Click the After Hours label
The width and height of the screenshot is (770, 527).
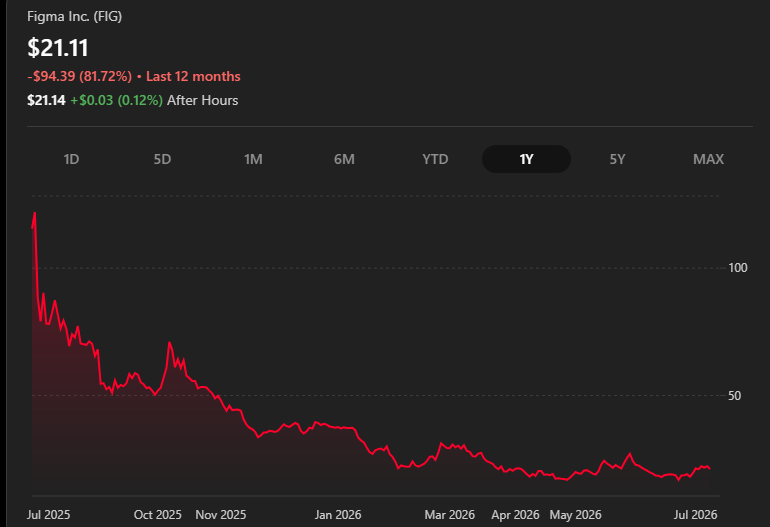[x=202, y=101]
